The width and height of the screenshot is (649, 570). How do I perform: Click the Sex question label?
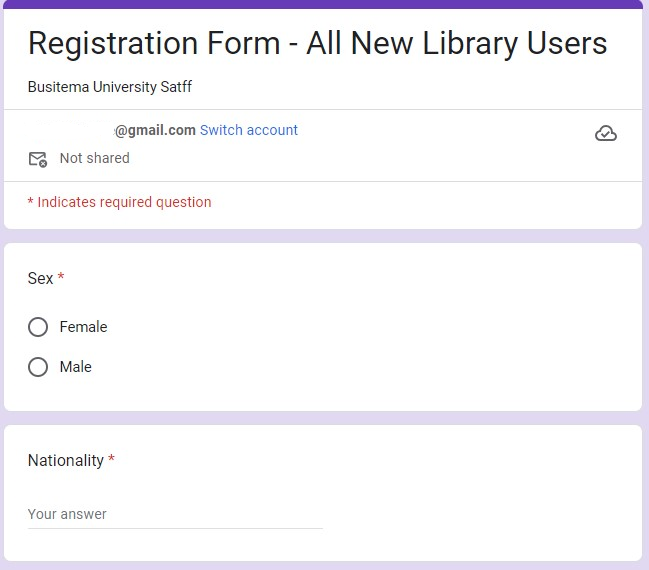[x=40, y=279]
